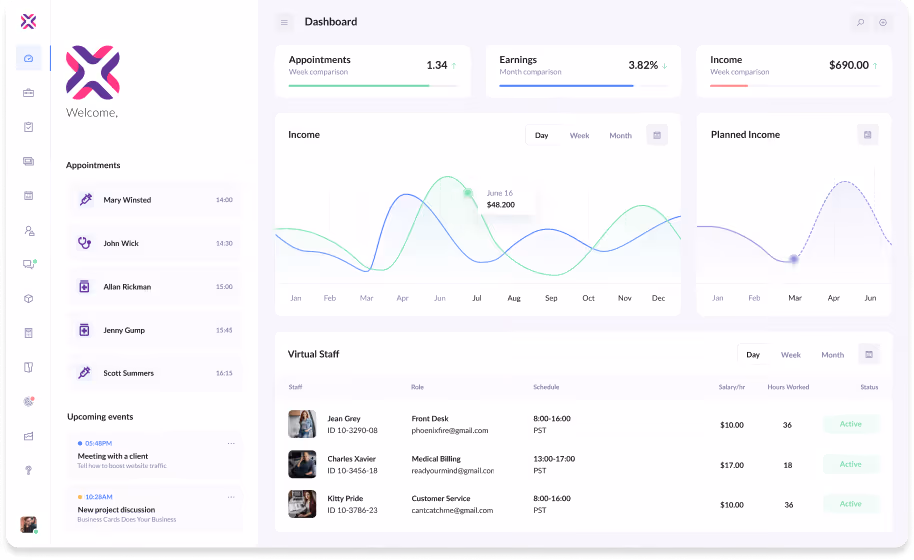The image size is (914, 560).
Task: Open Mary Winsted 14:00 appointment
Action: [154, 200]
